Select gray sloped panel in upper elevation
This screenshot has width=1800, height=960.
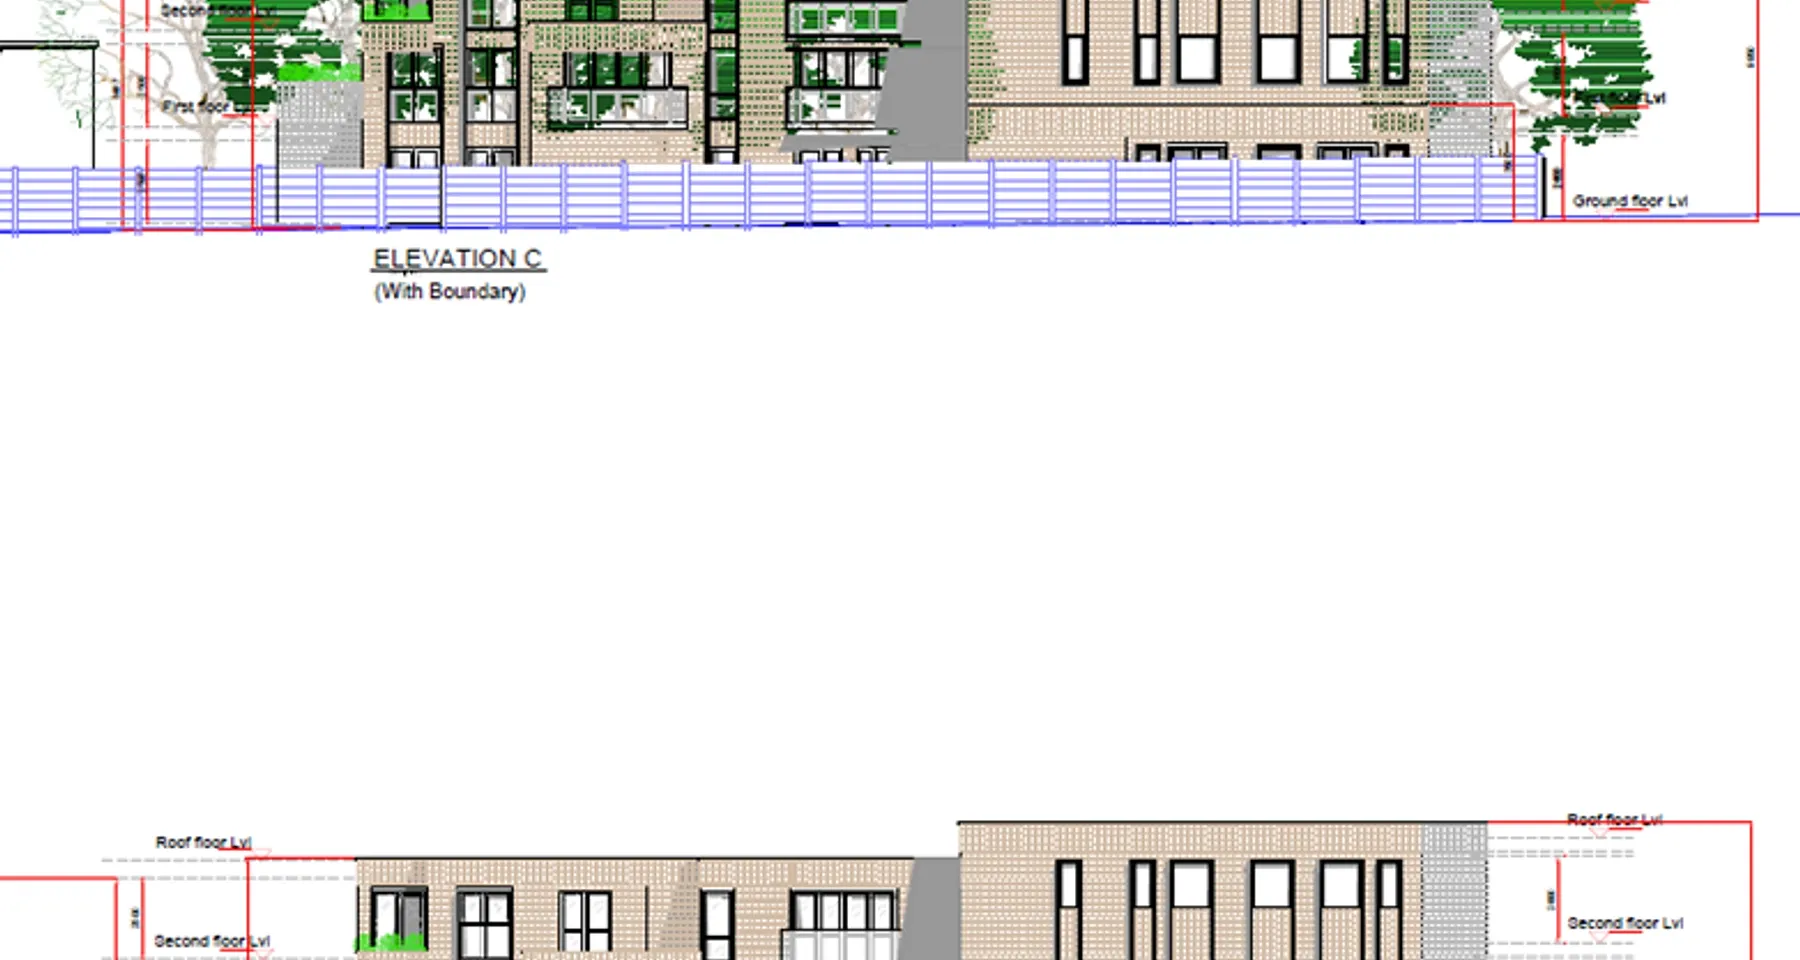pos(925,90)
